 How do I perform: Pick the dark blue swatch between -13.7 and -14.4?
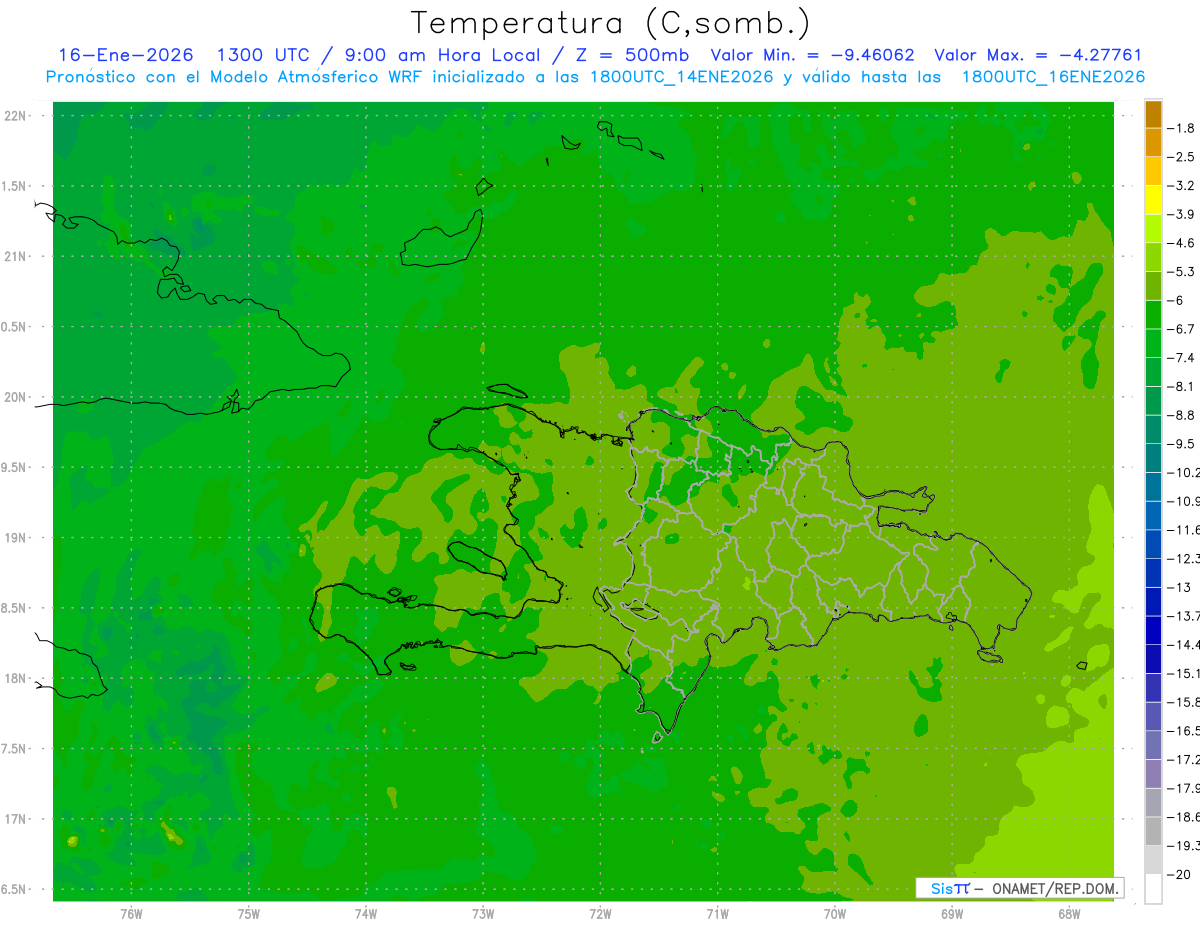1153,630
